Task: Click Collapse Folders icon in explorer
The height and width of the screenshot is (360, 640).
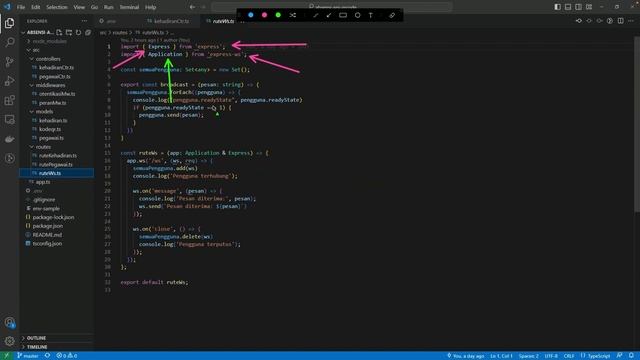Action: [88, 32]
